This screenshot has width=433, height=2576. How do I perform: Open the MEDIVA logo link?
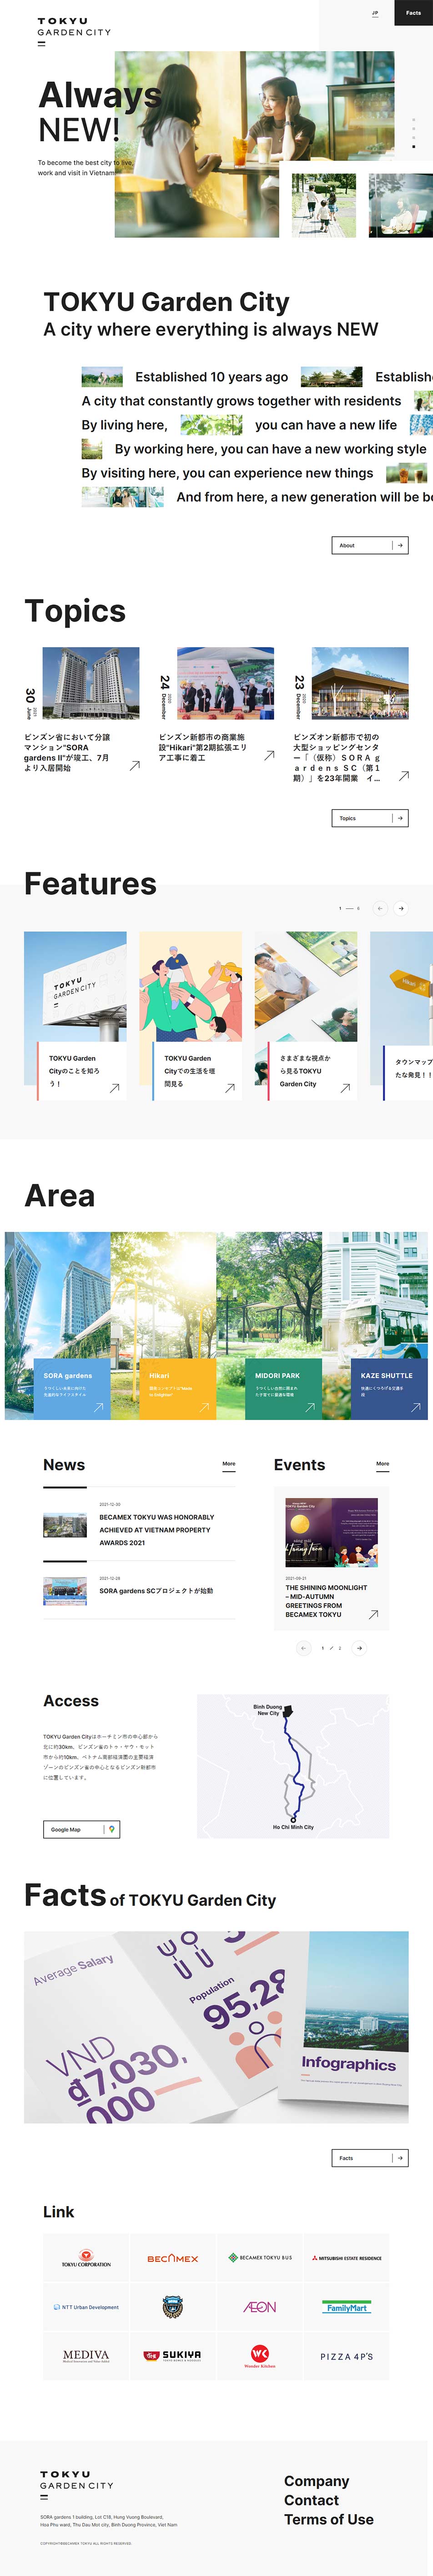click(x=87, y=2356)
